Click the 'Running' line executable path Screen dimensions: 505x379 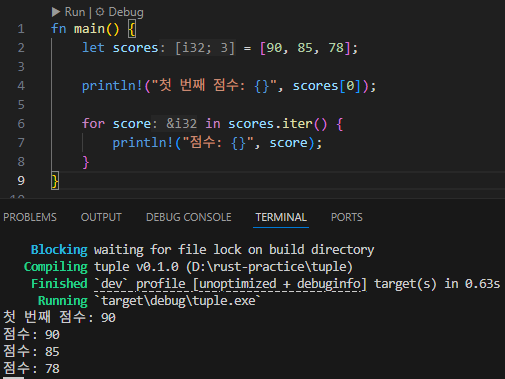pyautogui.click(x=177, y=301)
